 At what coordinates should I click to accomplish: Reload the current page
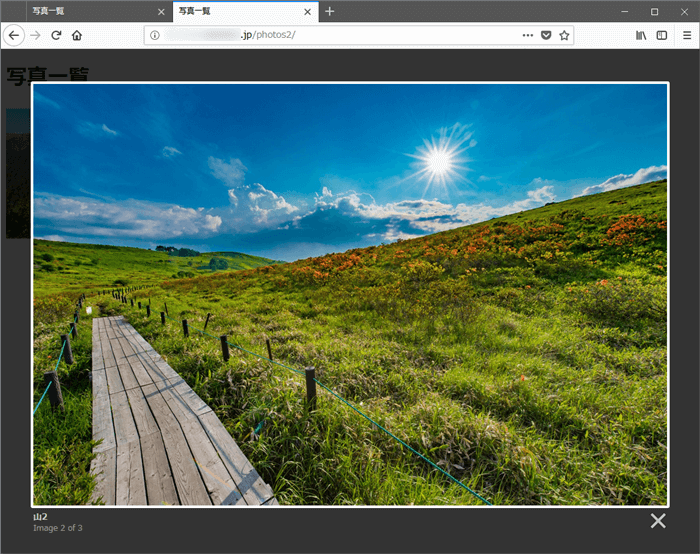(x=56, y=35)
